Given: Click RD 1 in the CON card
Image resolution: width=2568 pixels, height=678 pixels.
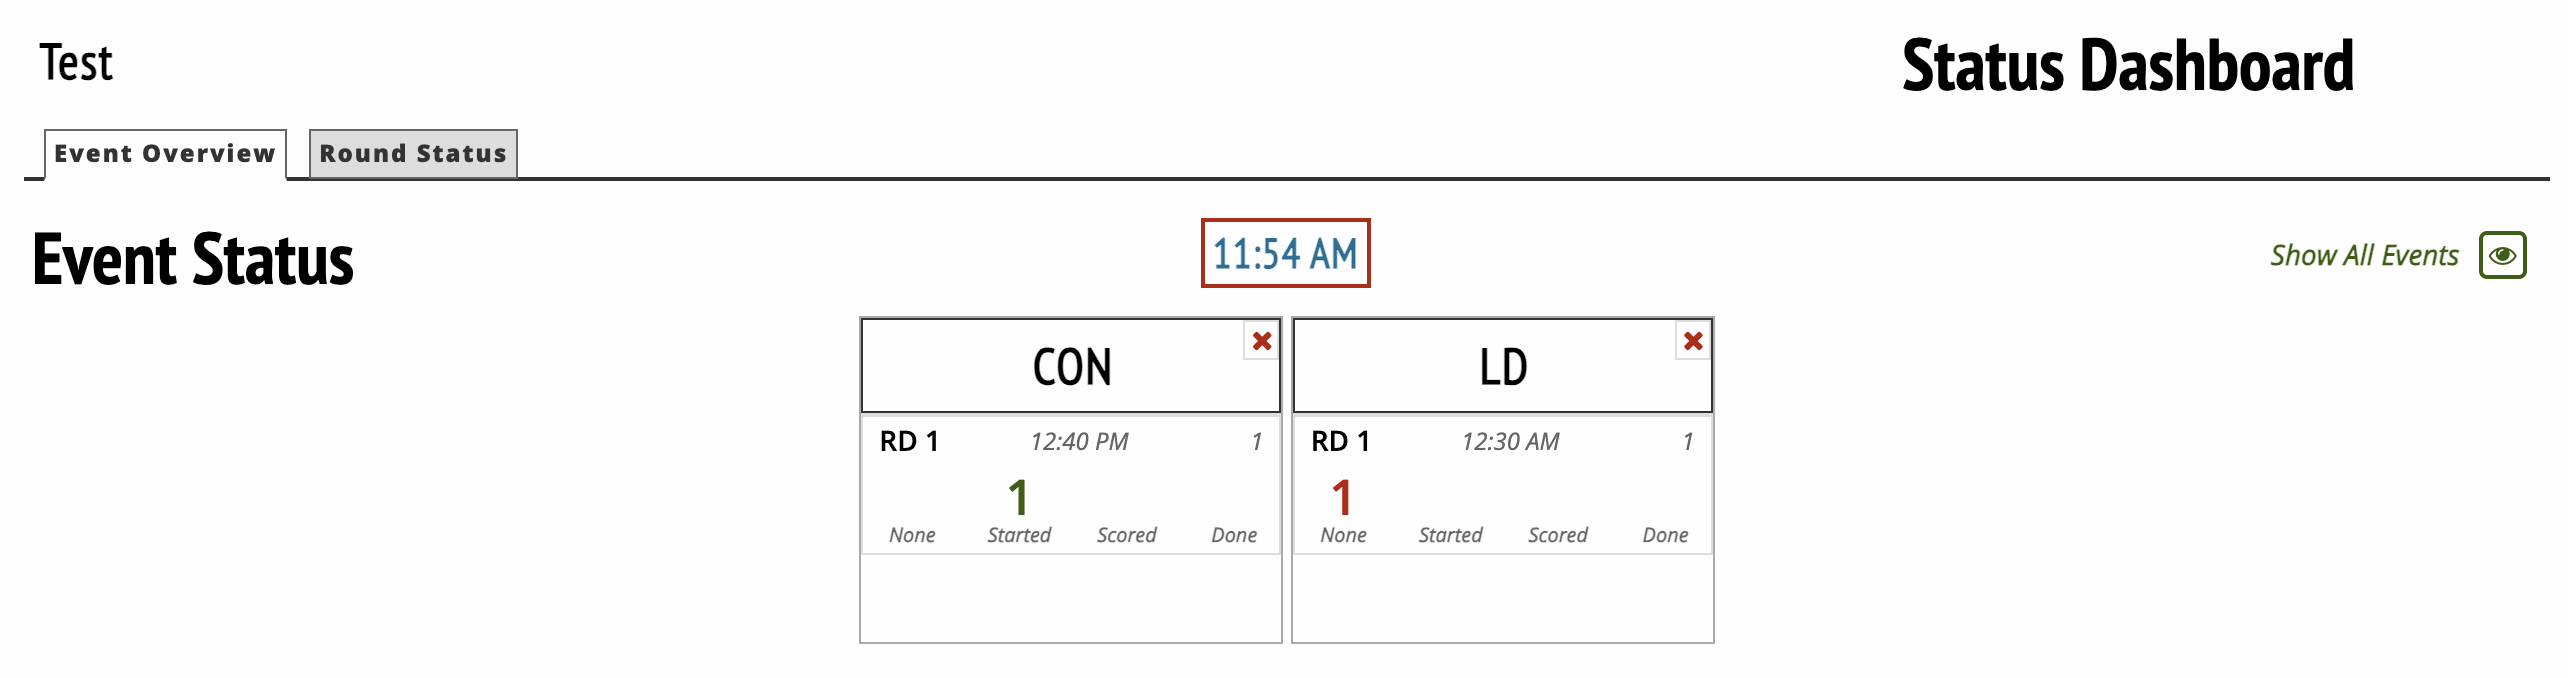Looking at the screenshot, I should point(909,441).
